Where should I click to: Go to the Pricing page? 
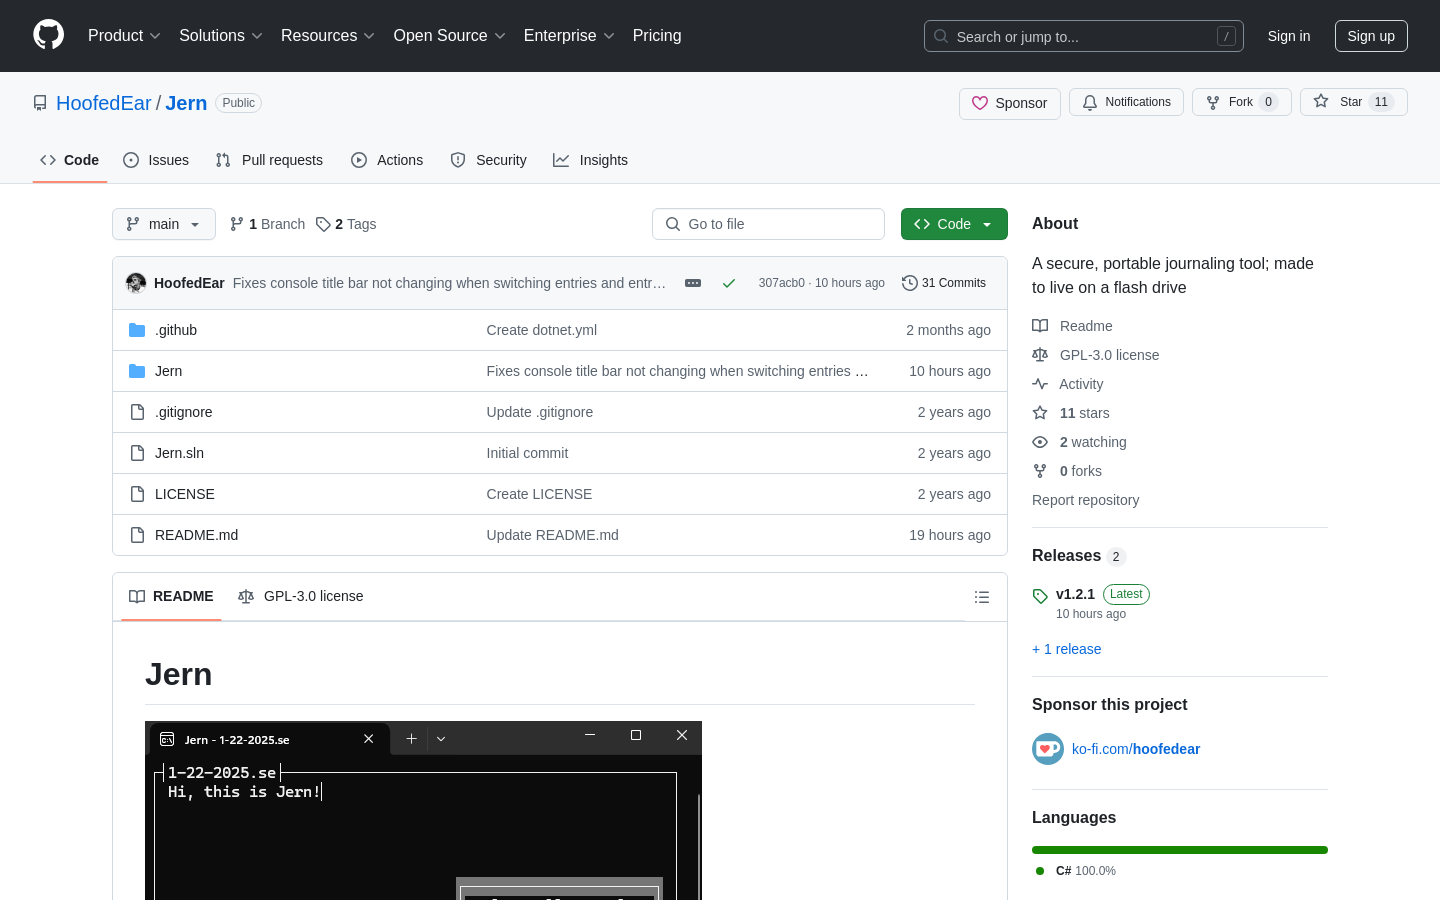click(x=657, y=35)
